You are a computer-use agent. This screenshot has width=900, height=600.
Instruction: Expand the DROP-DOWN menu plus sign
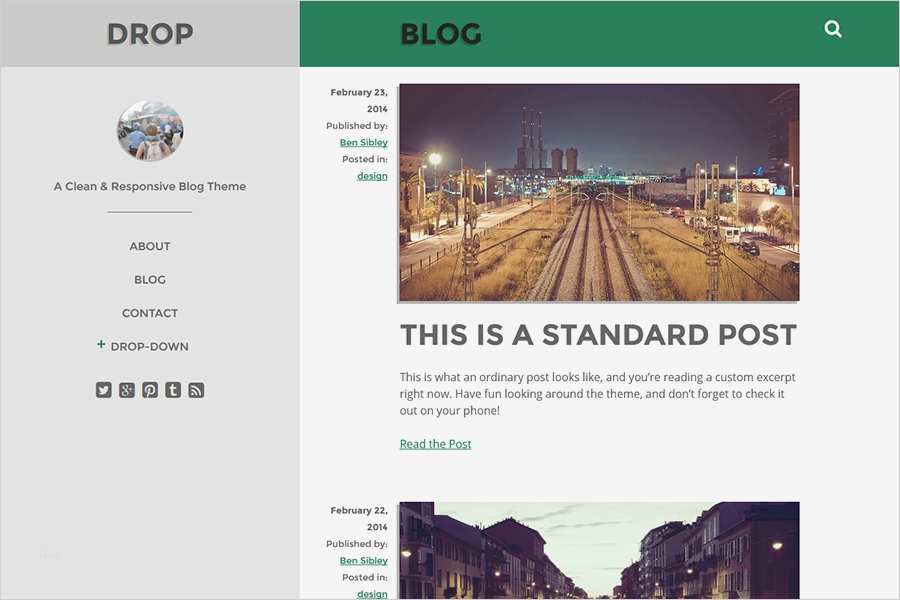pyautogui.click(x=101, y=344)
